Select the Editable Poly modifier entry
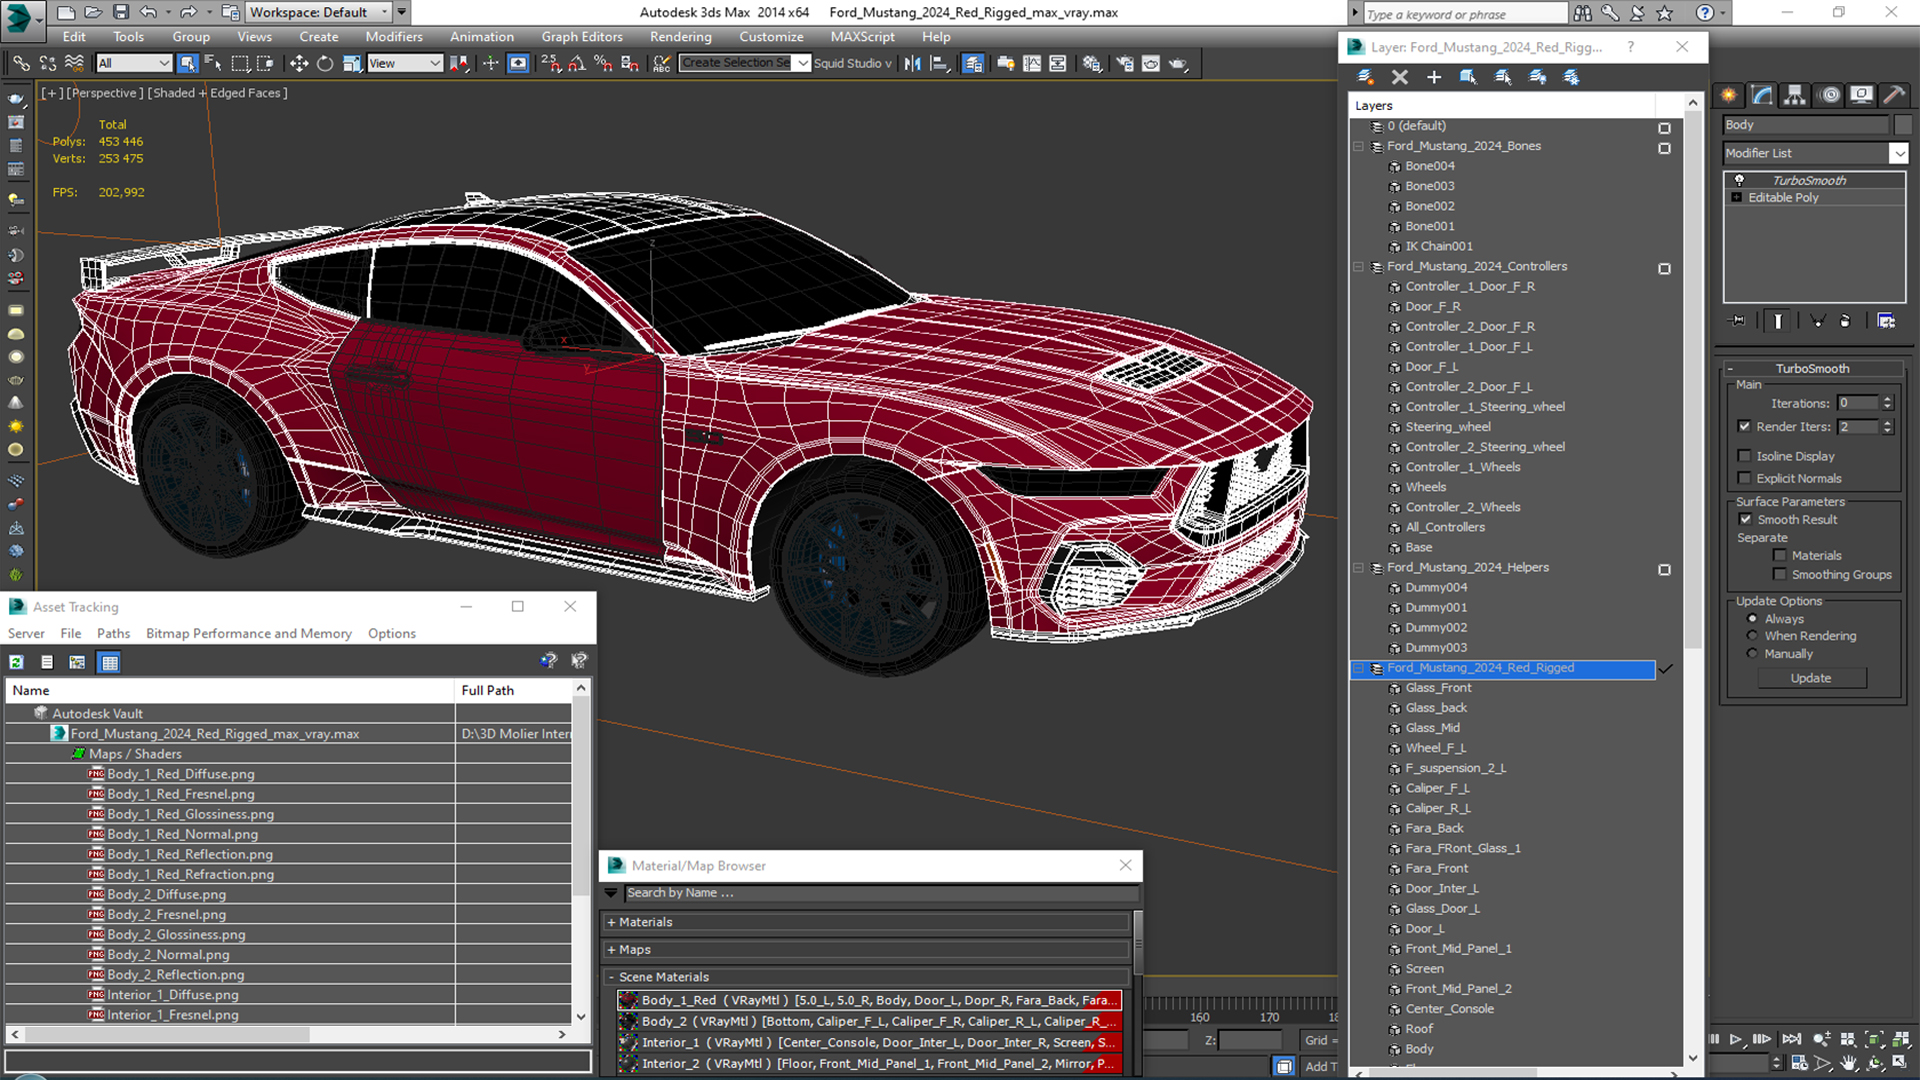 1783,198
